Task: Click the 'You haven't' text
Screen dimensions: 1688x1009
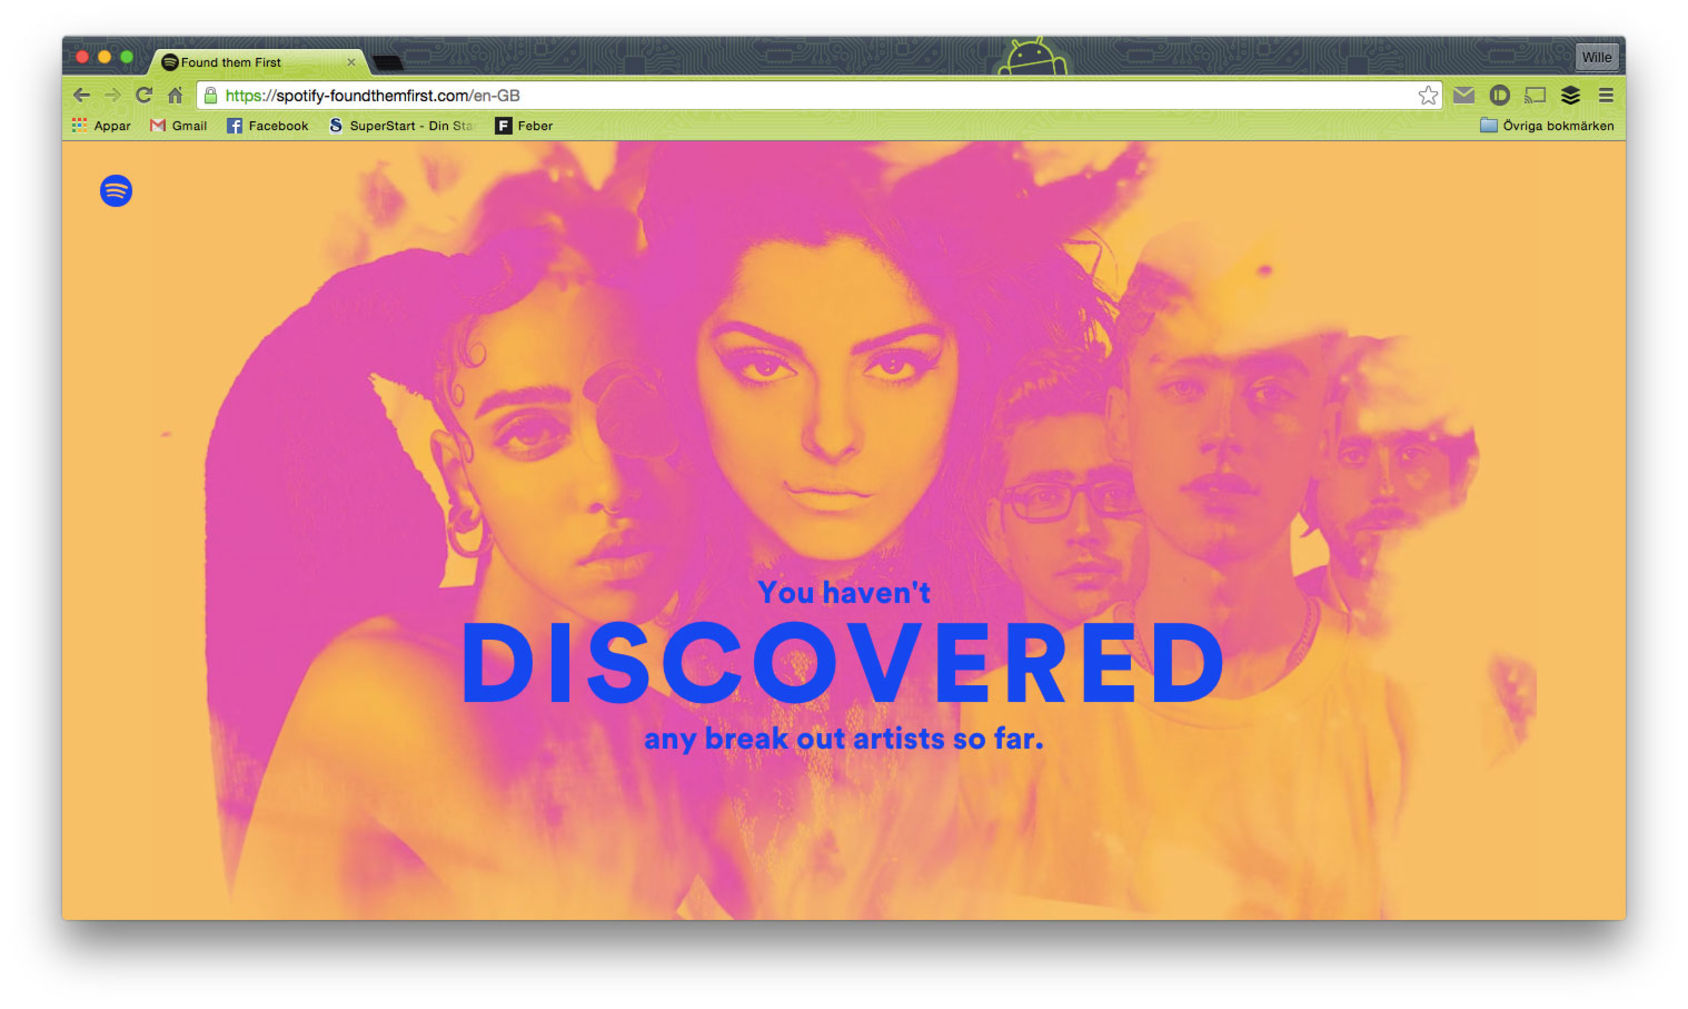Action: tap(844, 592)
